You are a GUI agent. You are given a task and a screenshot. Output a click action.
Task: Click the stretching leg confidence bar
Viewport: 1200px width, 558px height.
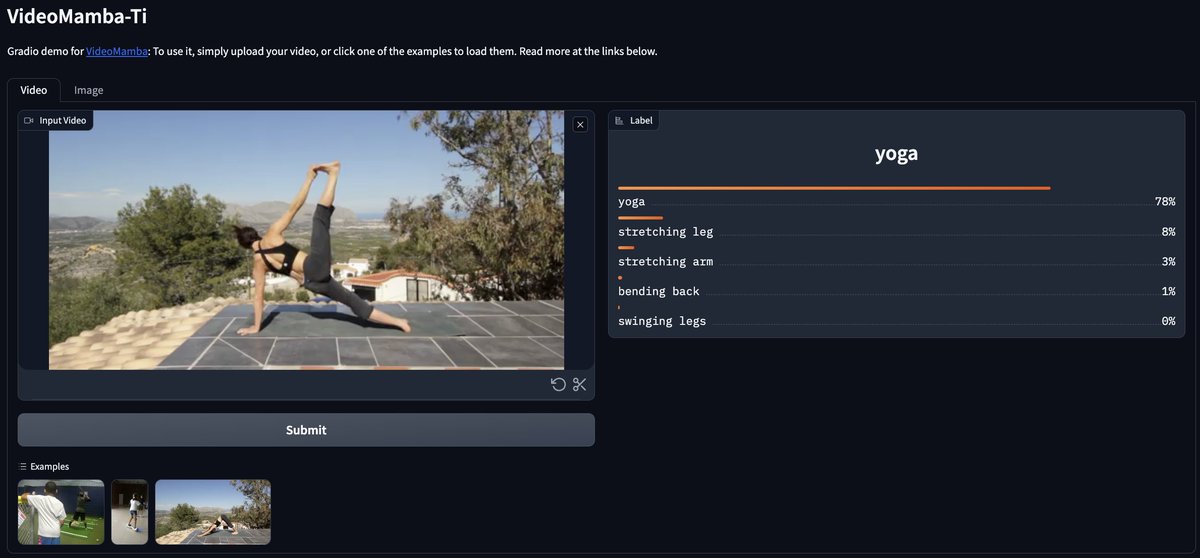pos(640,218)
